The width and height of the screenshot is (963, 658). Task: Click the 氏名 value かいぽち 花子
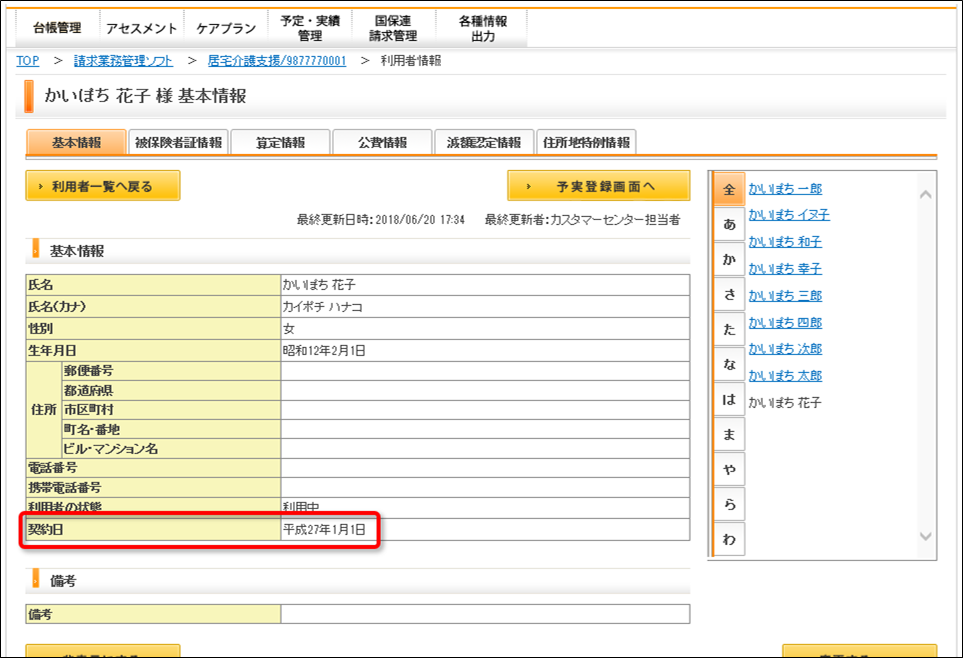pyautogui.click(x=319, y=284)
